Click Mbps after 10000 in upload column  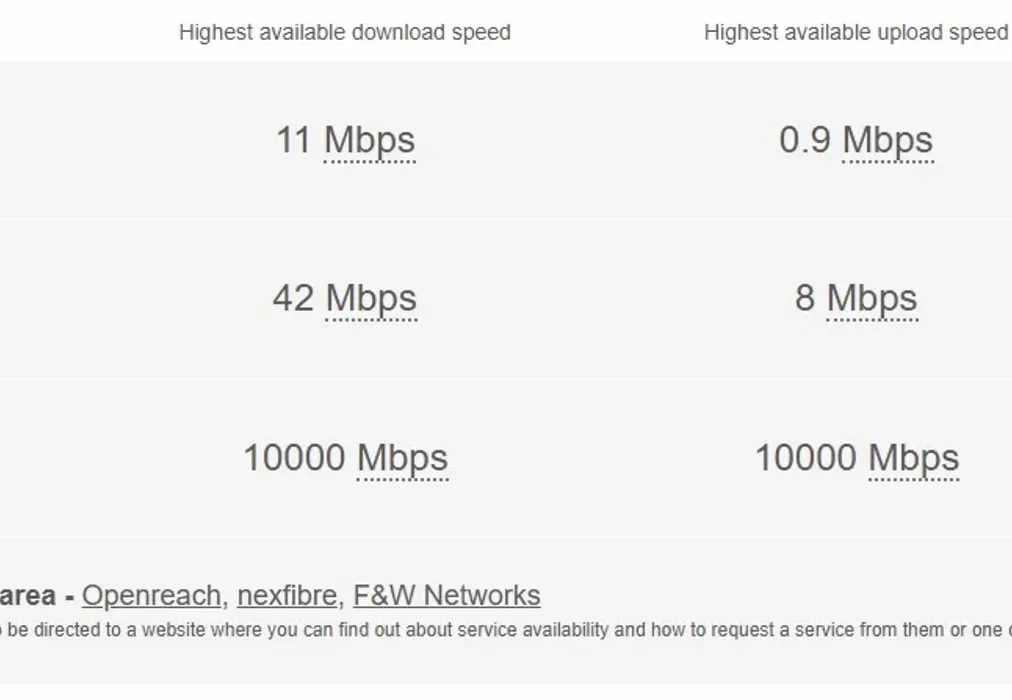(913, 459)
